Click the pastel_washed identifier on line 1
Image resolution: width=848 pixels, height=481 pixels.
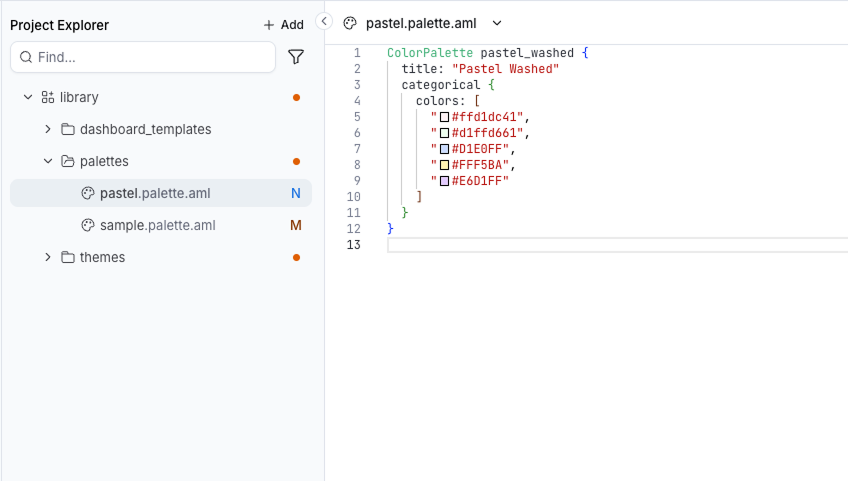[x=527, y=53]
